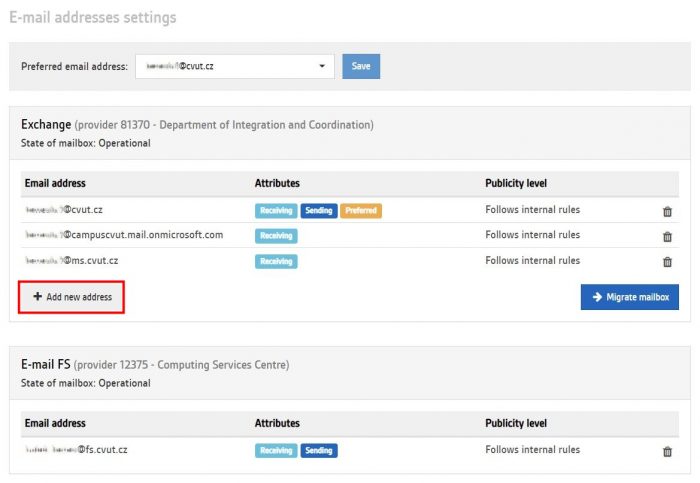This screenshot has height=483, width=700.
Task: Click Receiving badge on the @ms.cvut.cz row
Action: [x=276, y=261]
